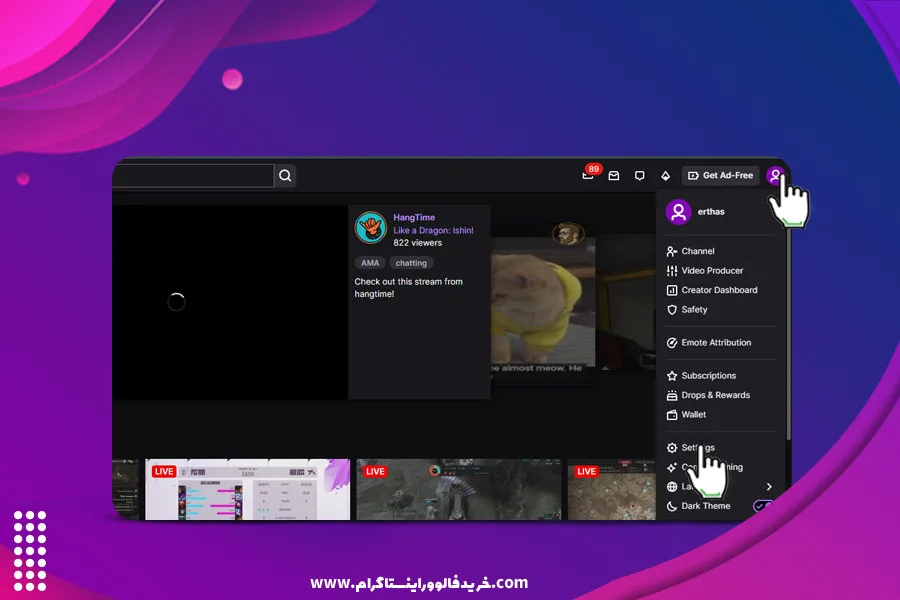This screenshot has width=900, height=600.
Task: Click the Content Tuning sparkle icon
Action: click(672, 467)
